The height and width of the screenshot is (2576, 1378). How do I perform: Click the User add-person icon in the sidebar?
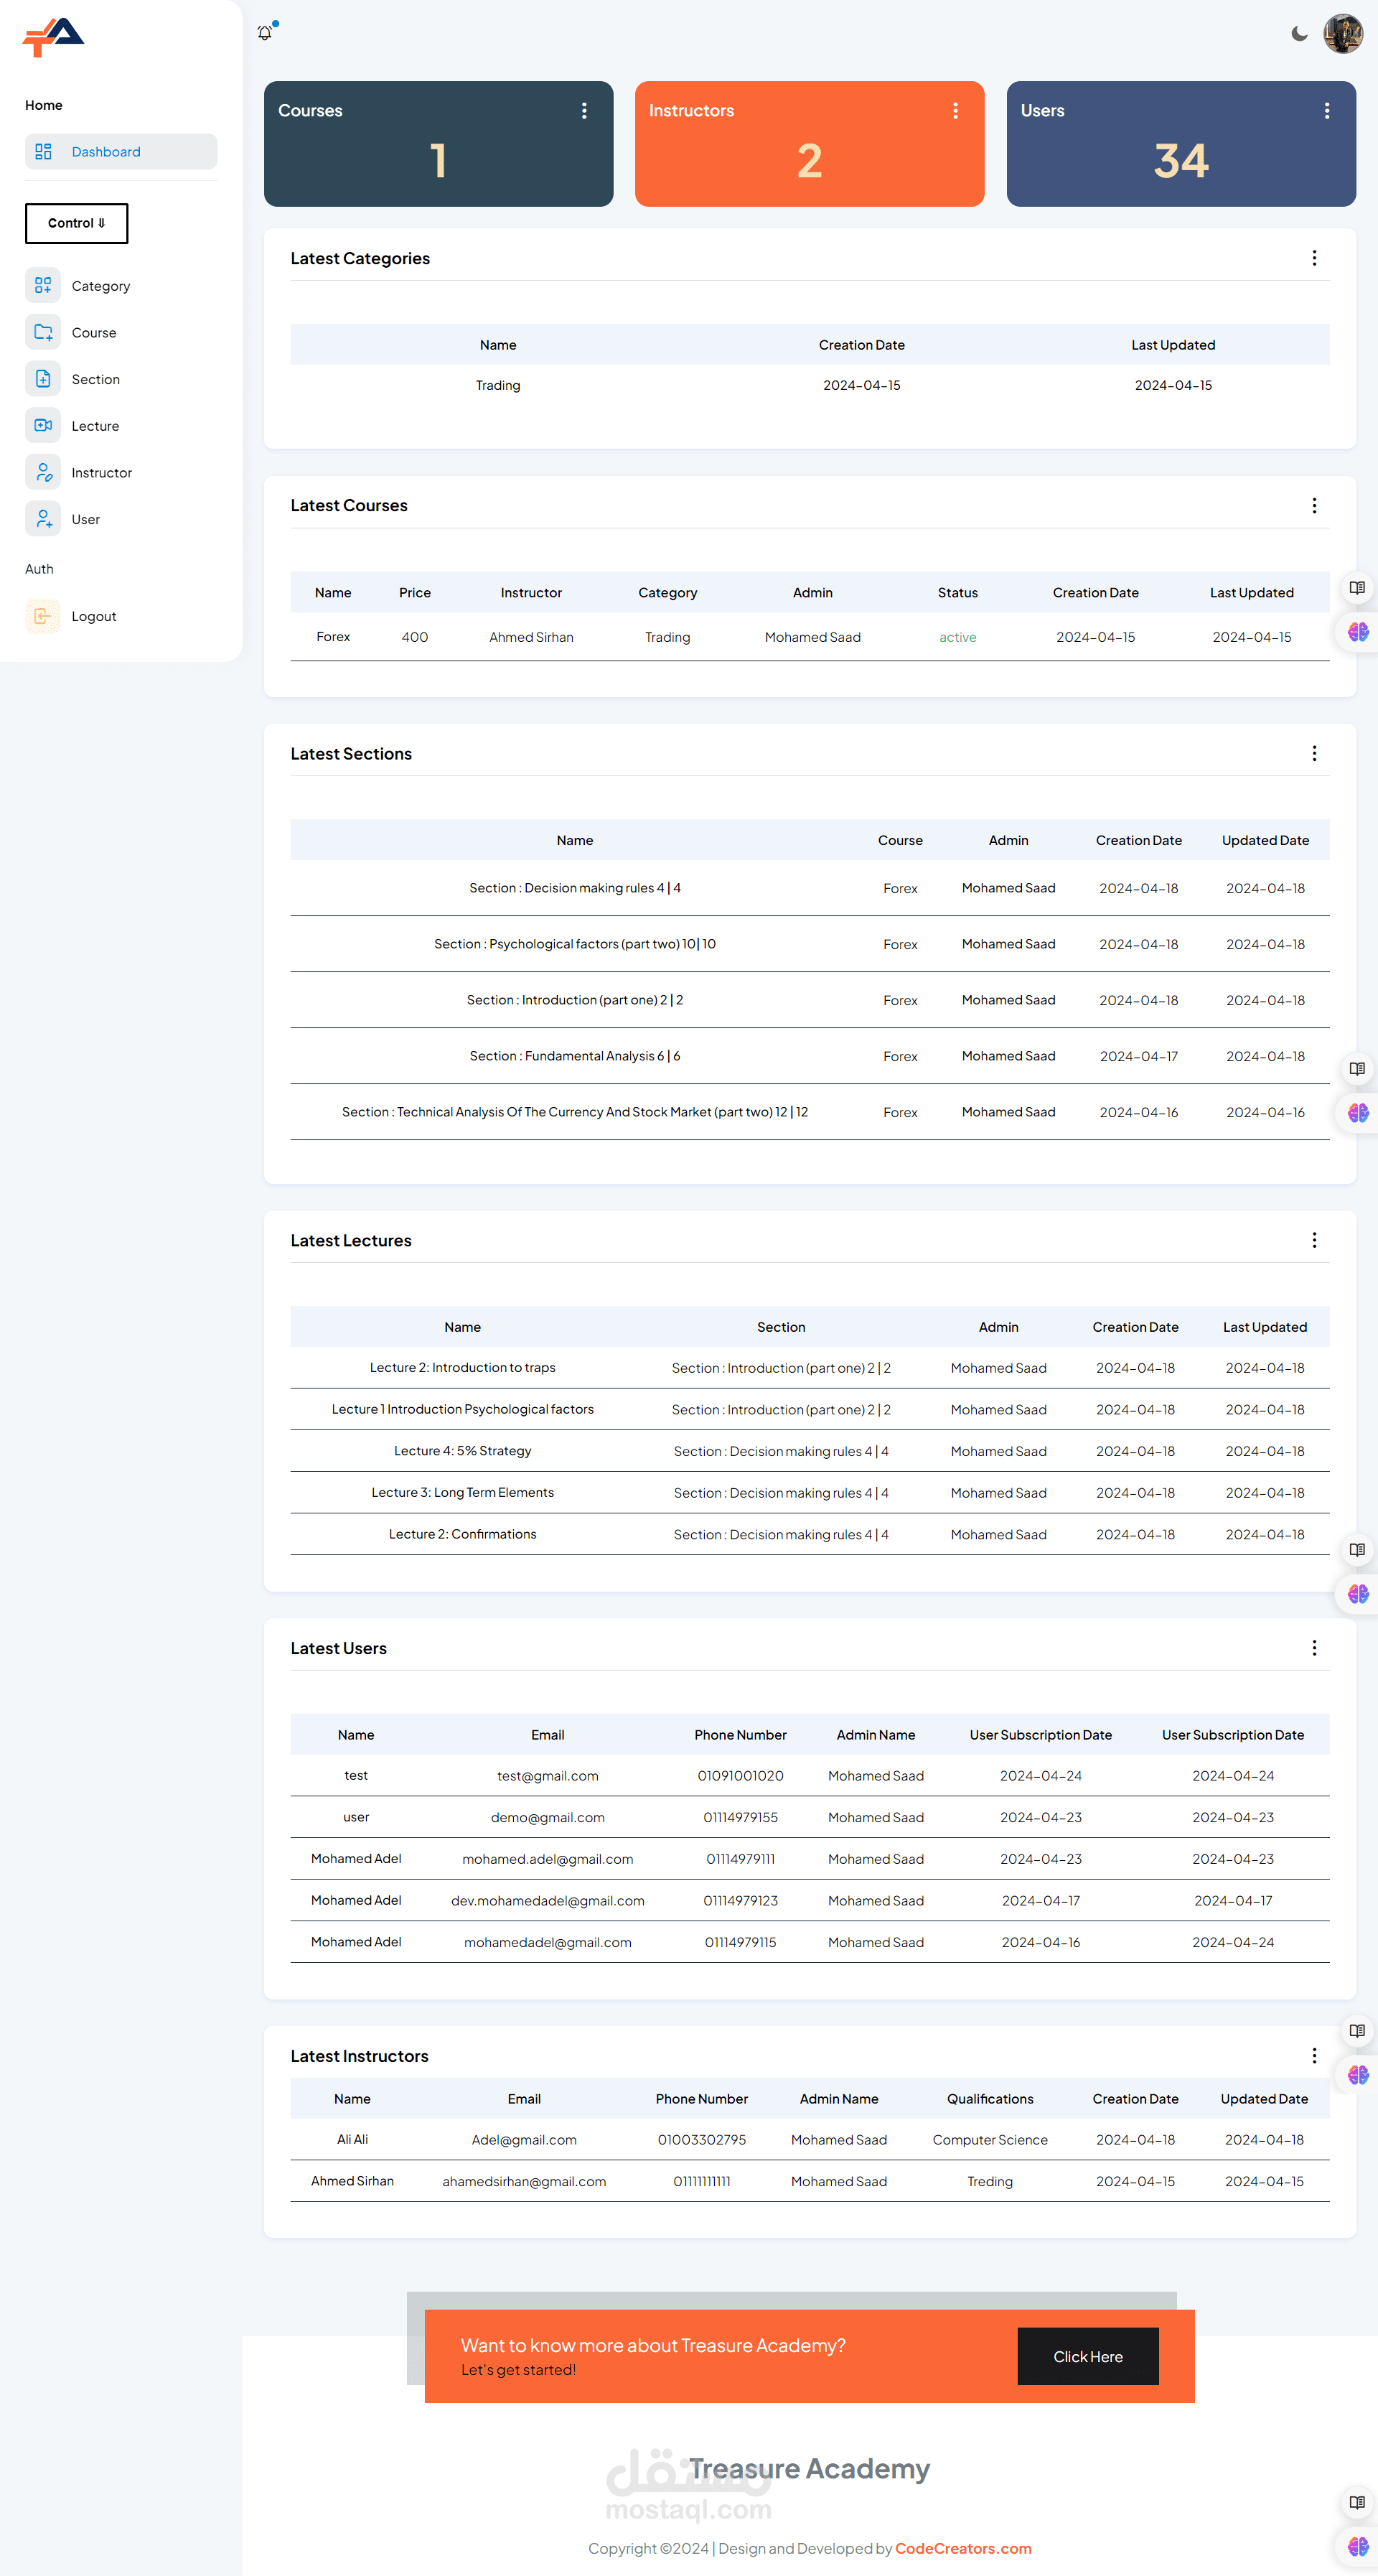pos(43,519)
